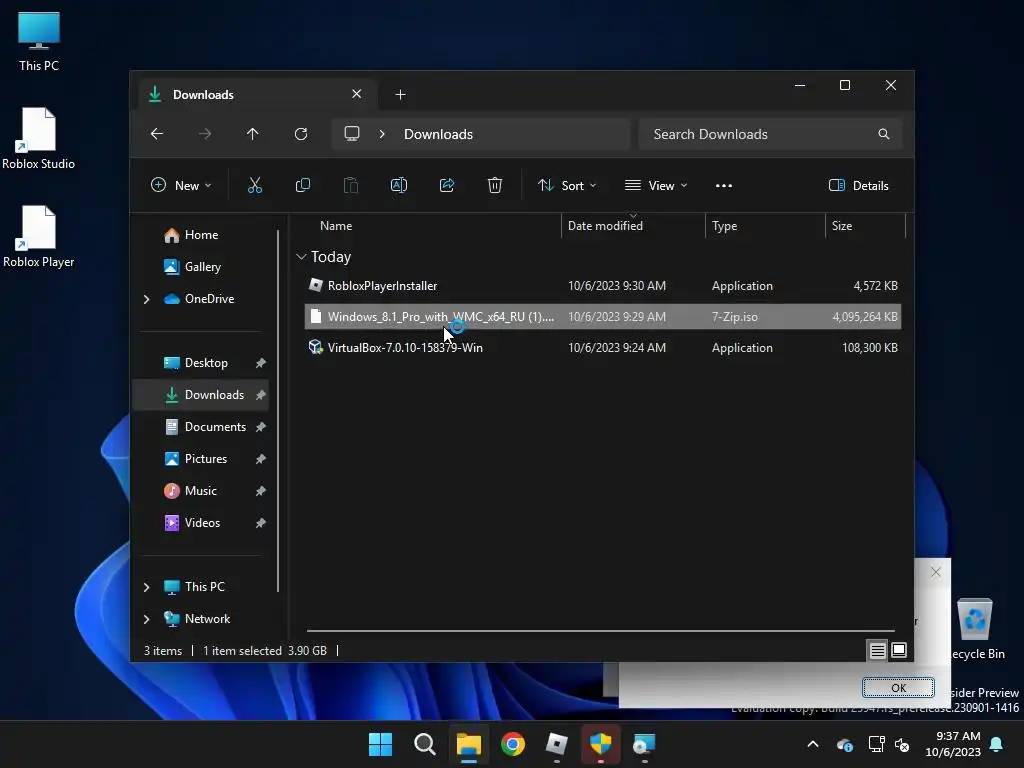
Task: Select This PC desktop icon
Action: point(39,41)
